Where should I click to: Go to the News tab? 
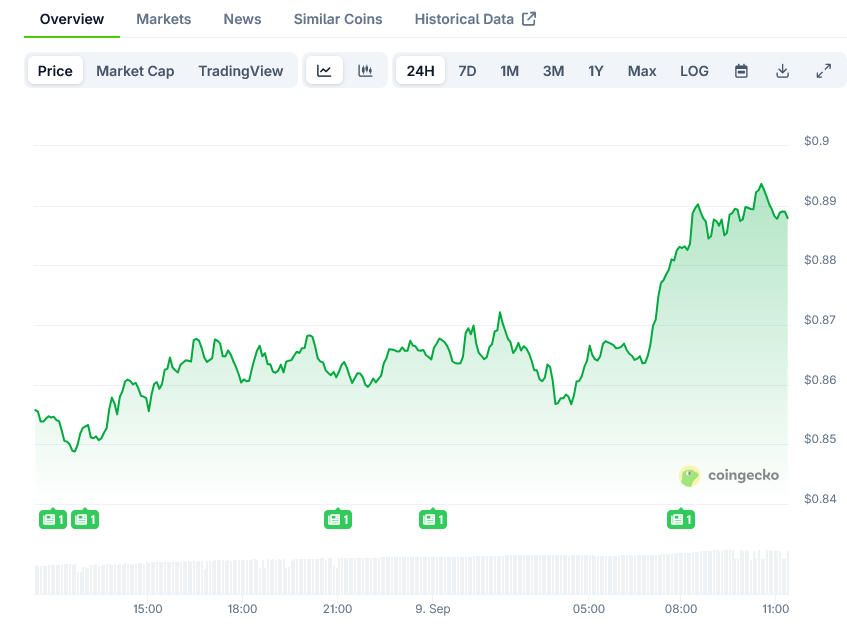click(x=242, y=19)
